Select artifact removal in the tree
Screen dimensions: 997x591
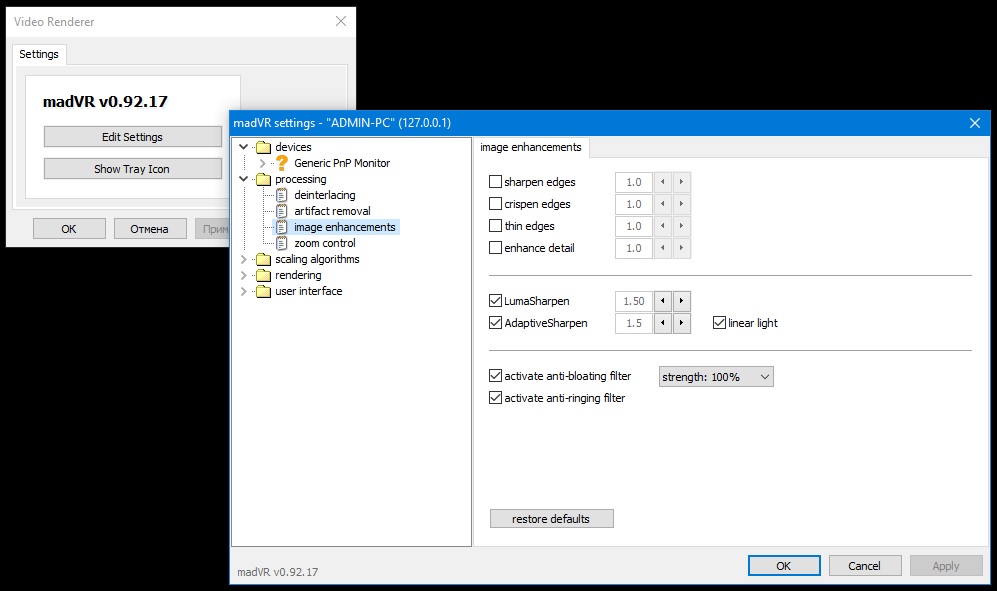pos(332,211)
